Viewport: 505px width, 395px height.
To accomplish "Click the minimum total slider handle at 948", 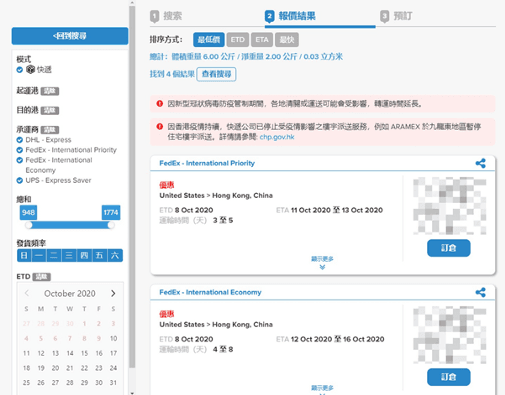I will pos(29,225).
